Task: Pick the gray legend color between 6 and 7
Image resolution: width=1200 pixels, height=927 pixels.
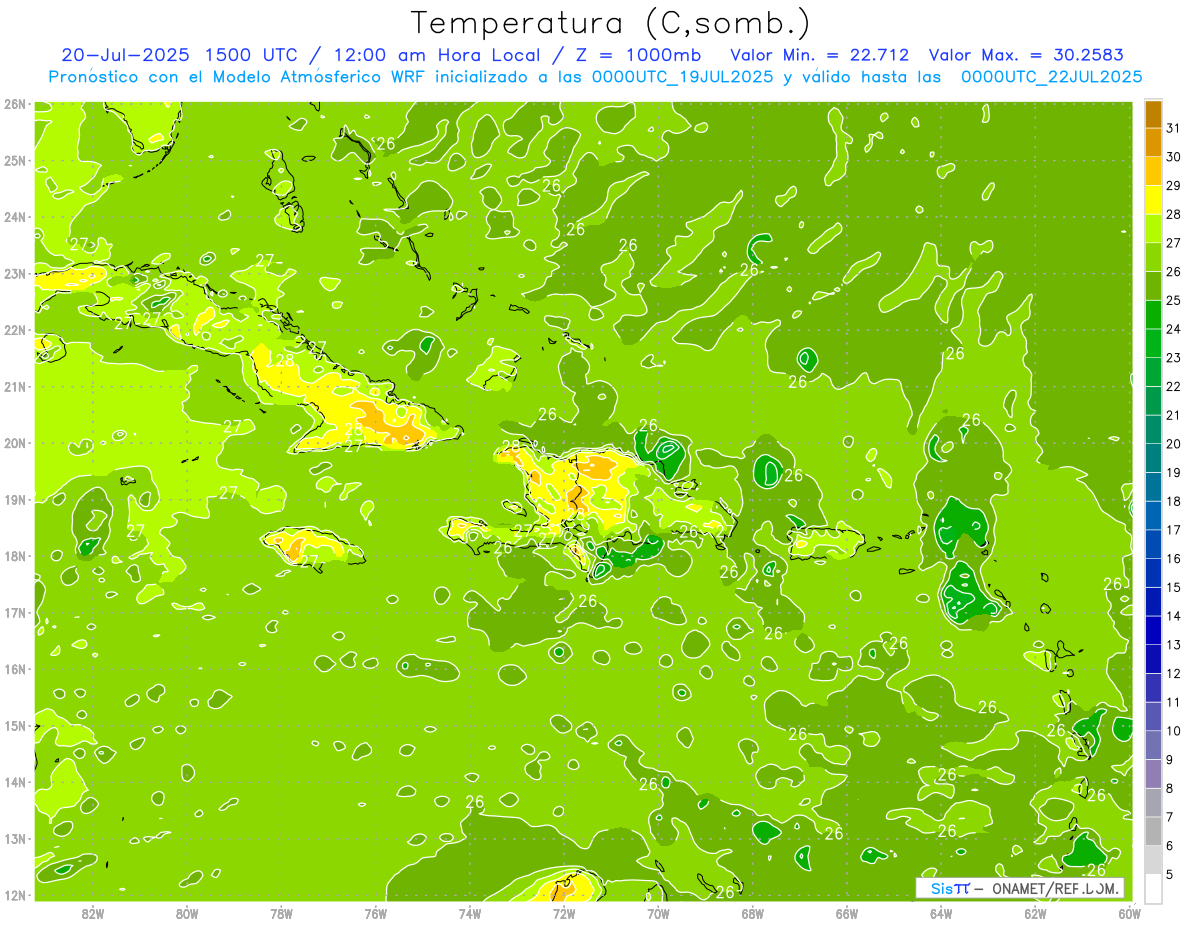Action: [x=1153, y=830]
